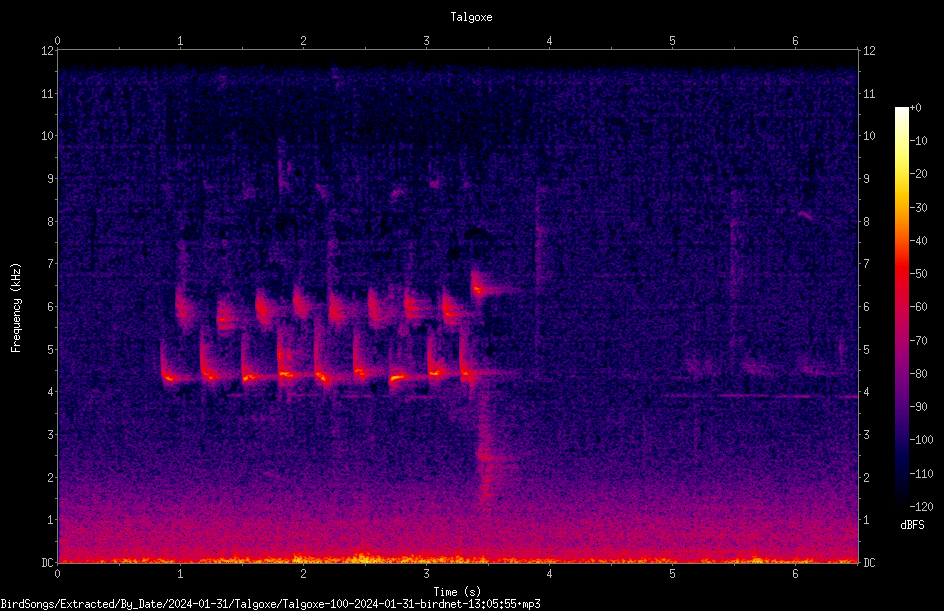Viewport: 944px width, 611px height.
Task: Click the file path text at the bottom
Action: (270, 604)
